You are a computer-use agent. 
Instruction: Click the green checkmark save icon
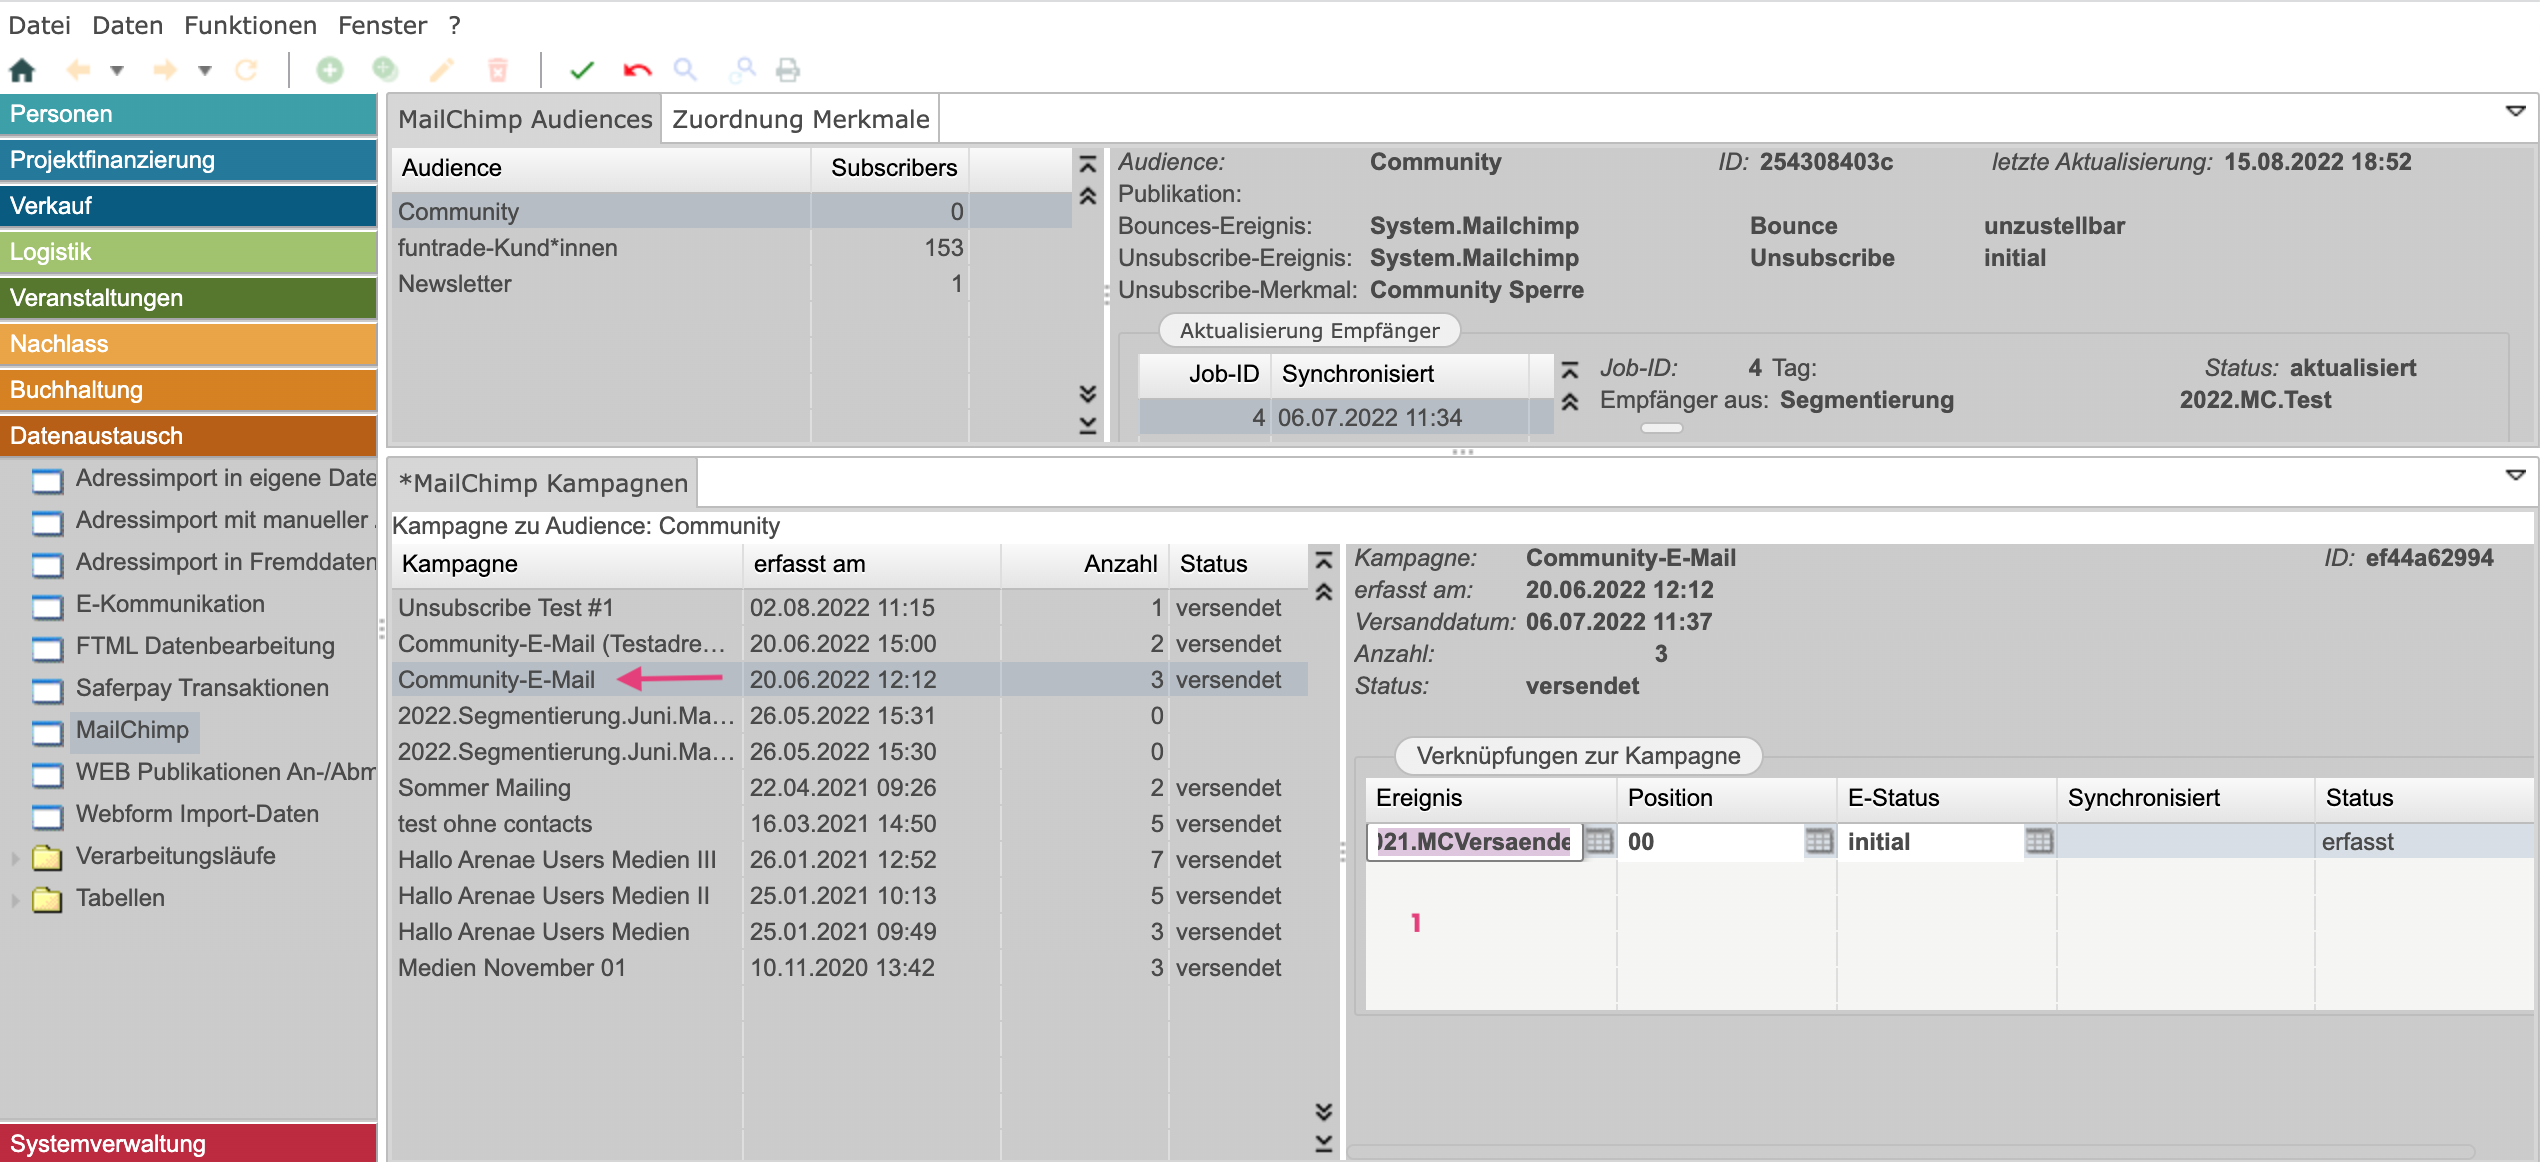582,70
